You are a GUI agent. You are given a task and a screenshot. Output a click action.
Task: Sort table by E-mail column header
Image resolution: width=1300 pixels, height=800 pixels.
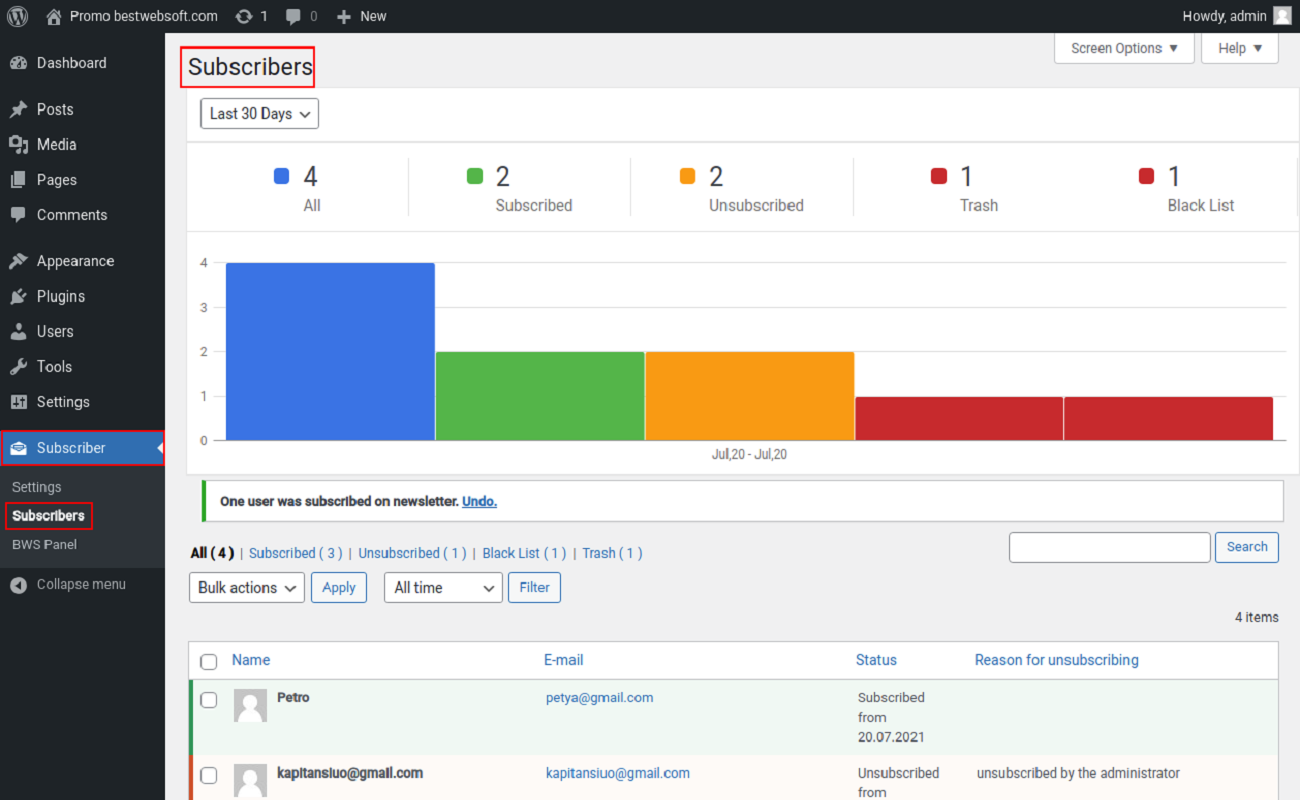click(564, 660)
